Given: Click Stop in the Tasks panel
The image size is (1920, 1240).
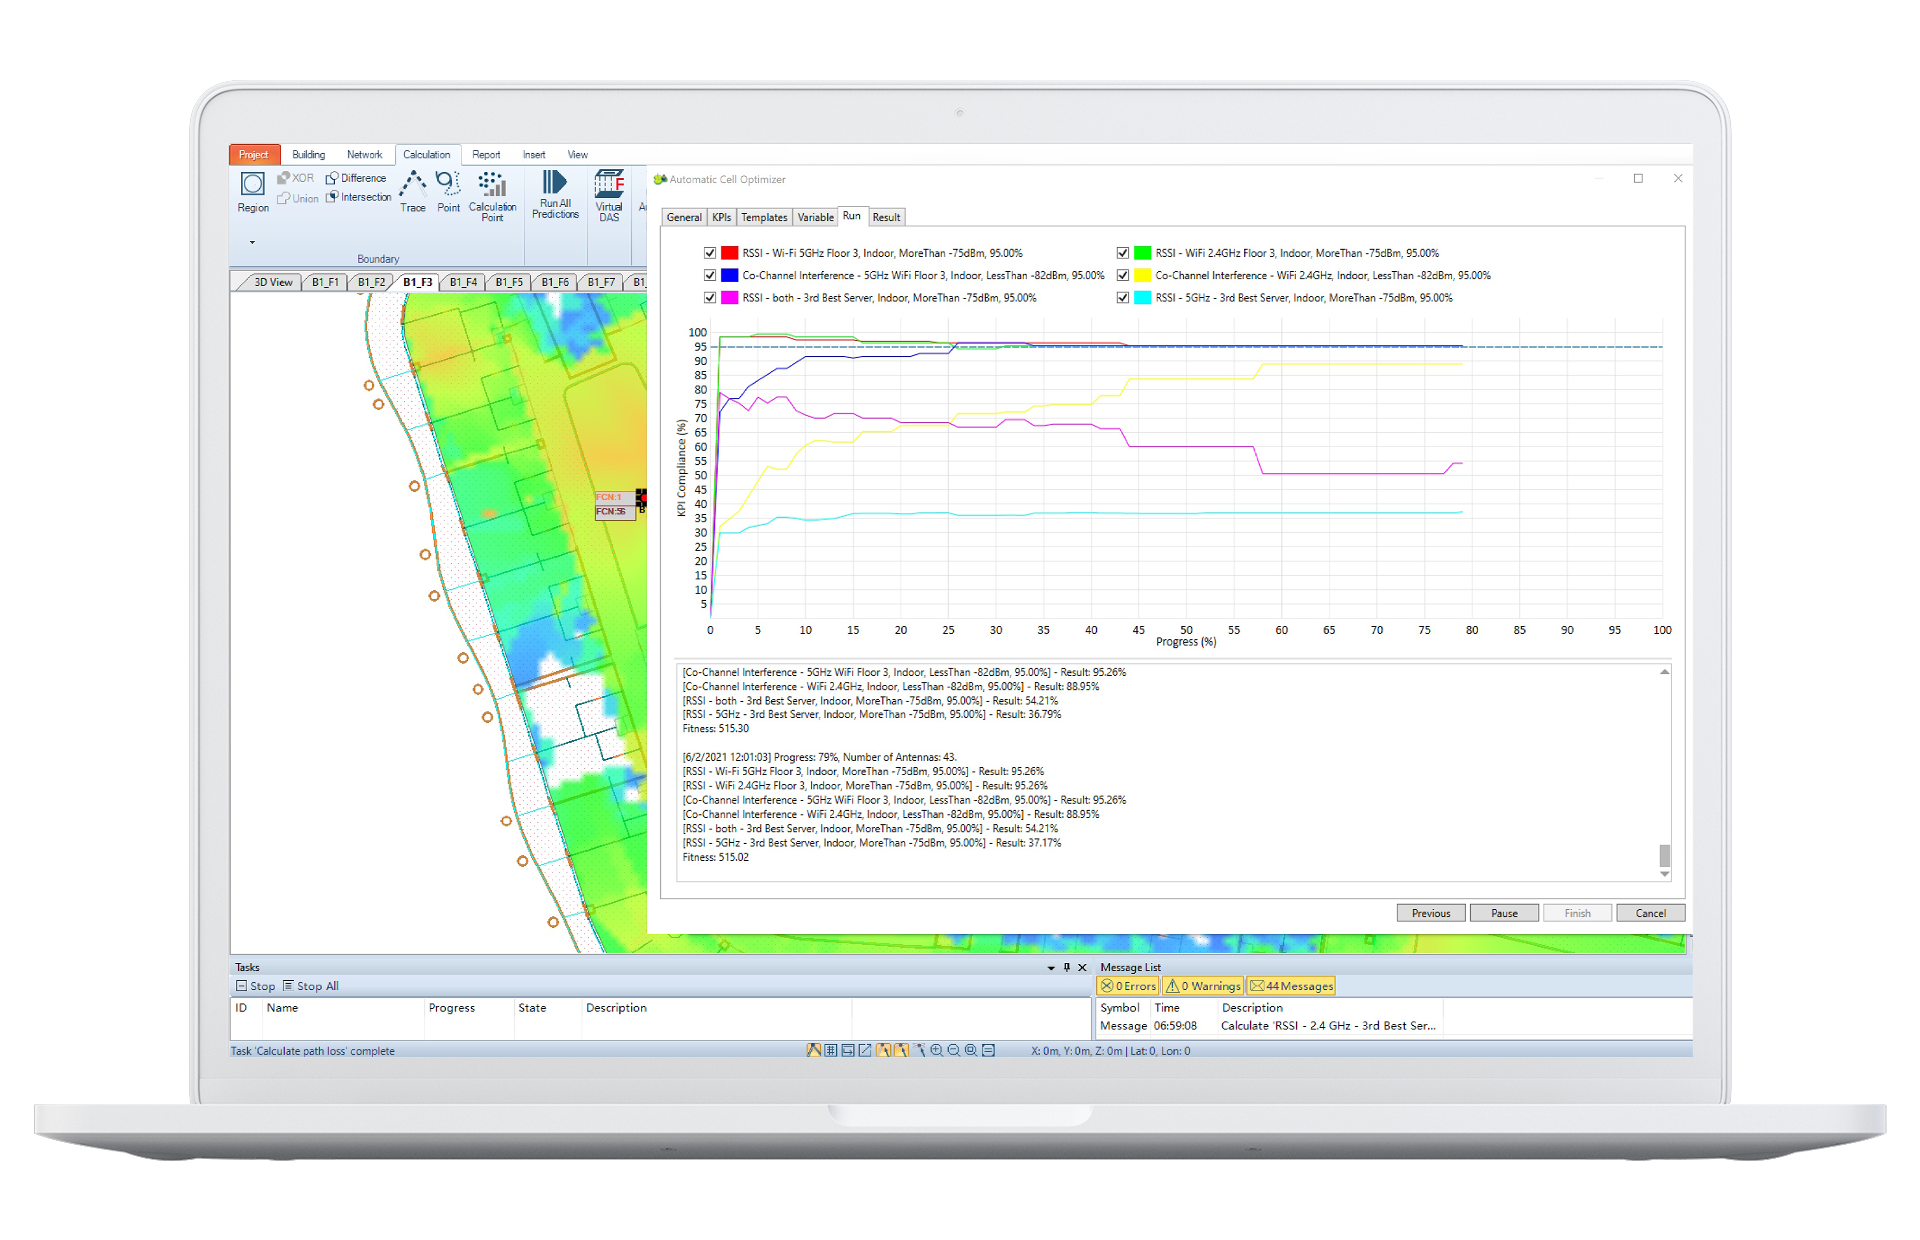Looking at the screenshot, I should (256, 986).
